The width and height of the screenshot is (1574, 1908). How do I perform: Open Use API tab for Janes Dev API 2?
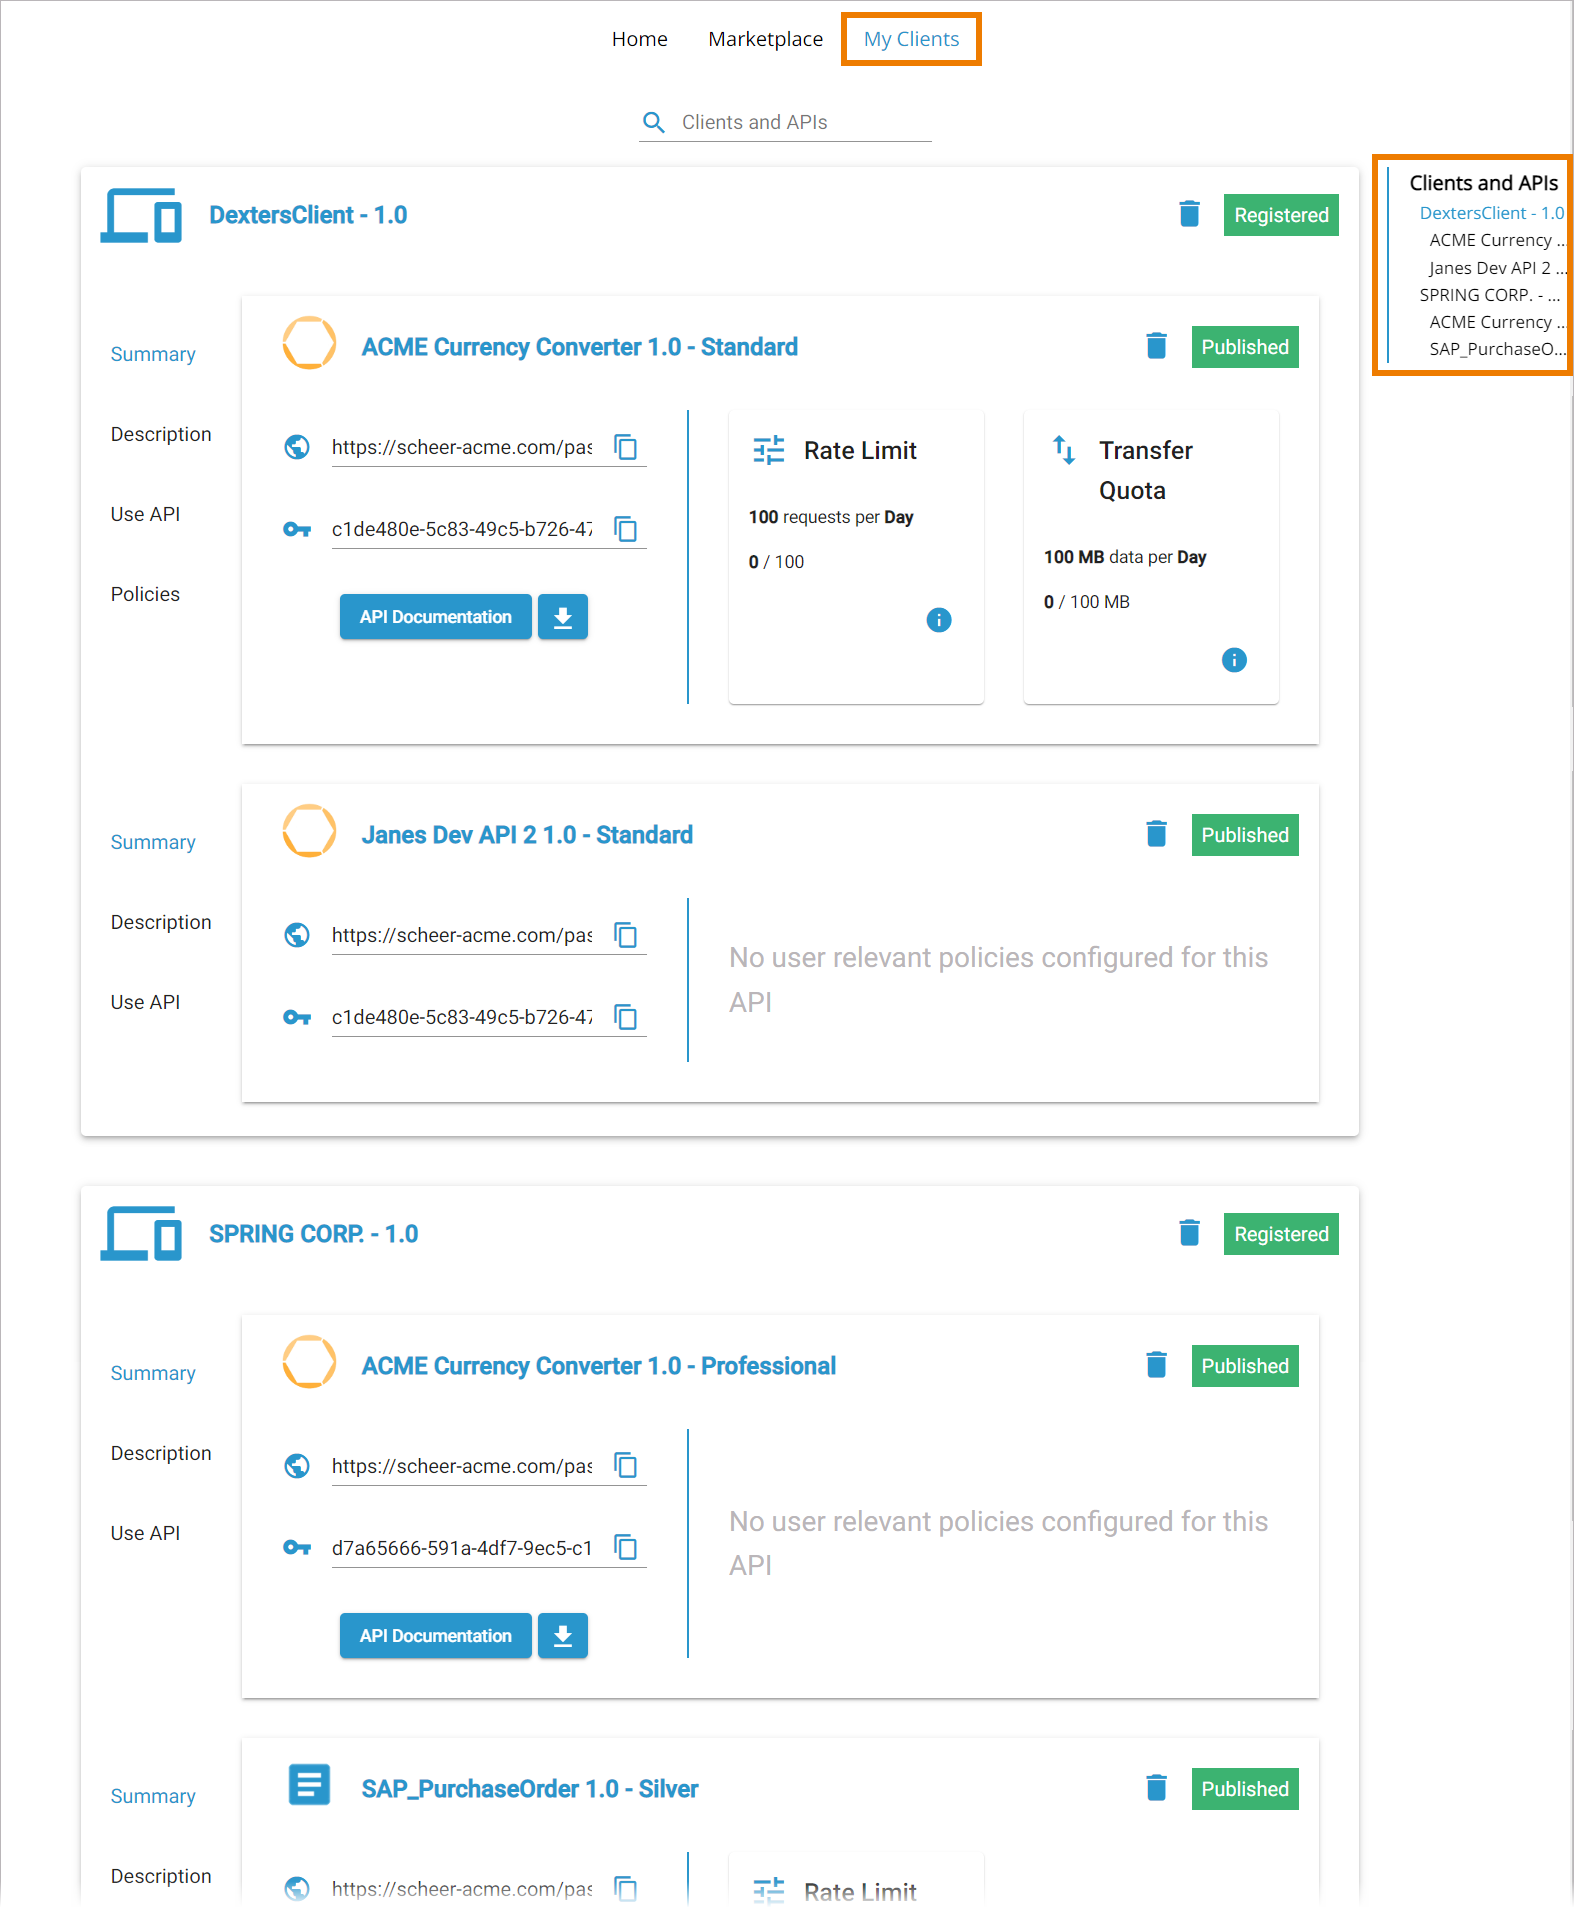click(x=145, y=1002)
